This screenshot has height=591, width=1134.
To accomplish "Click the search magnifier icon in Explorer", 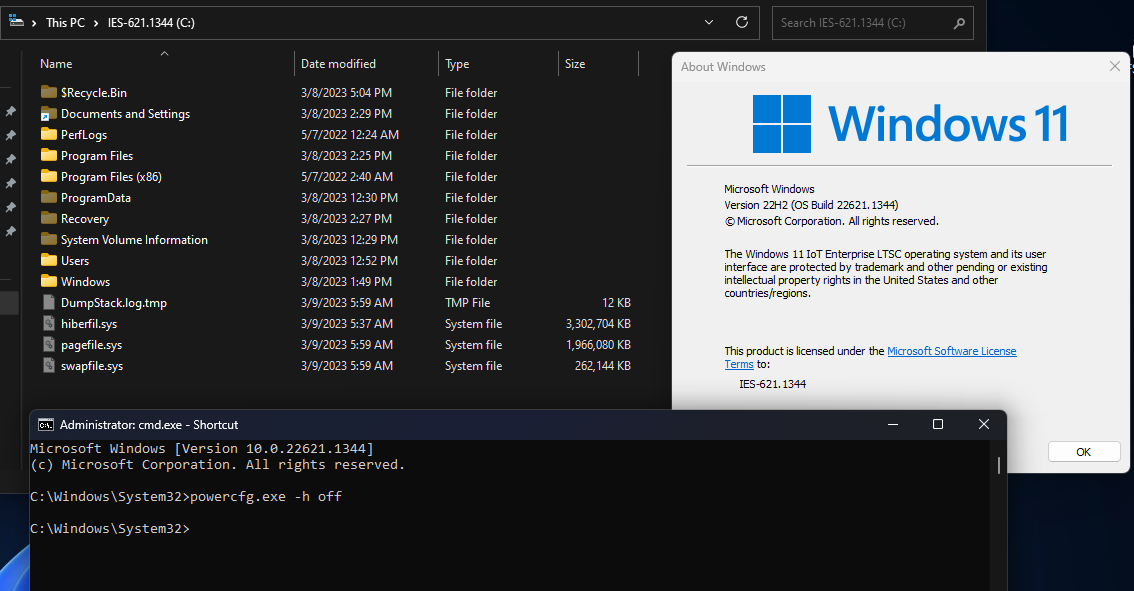I will click(x=959, y=23).
